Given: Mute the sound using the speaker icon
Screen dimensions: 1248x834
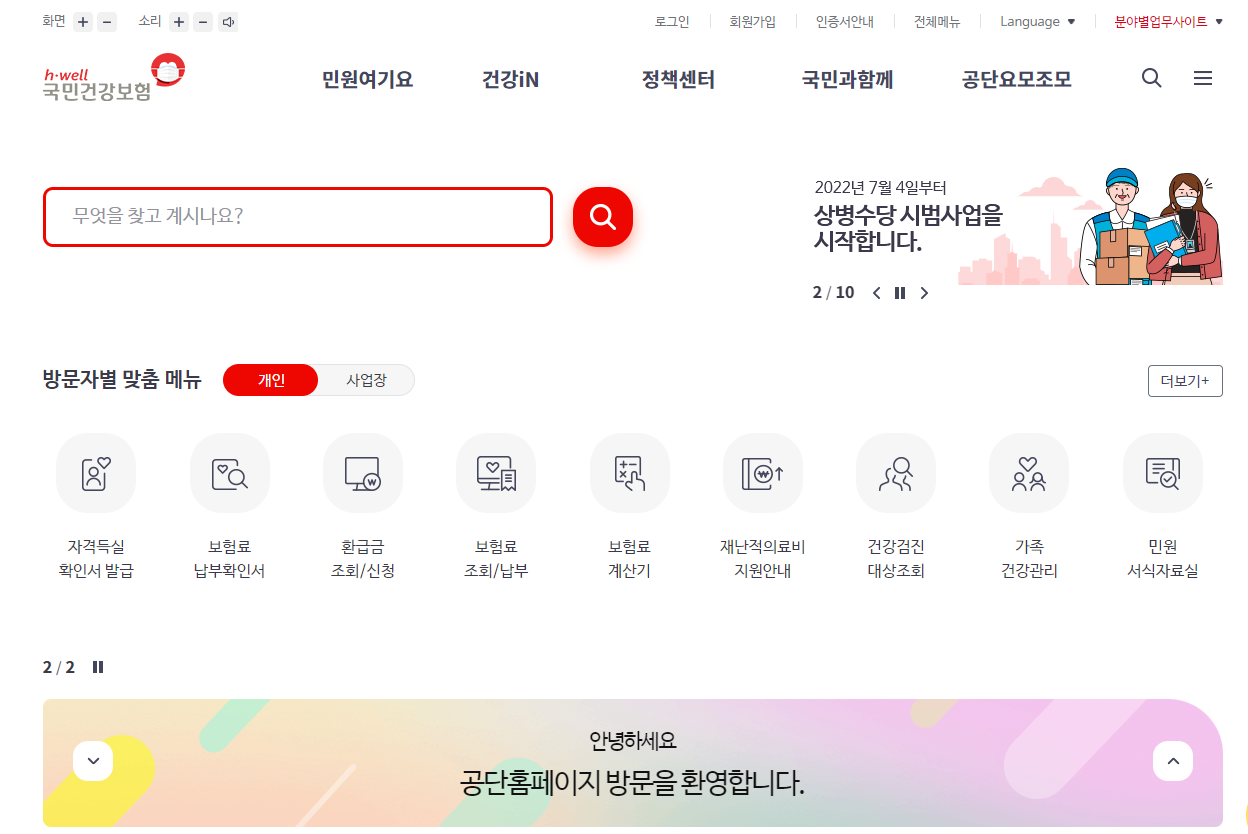Looking at the screenshot, I should point(228,21).
